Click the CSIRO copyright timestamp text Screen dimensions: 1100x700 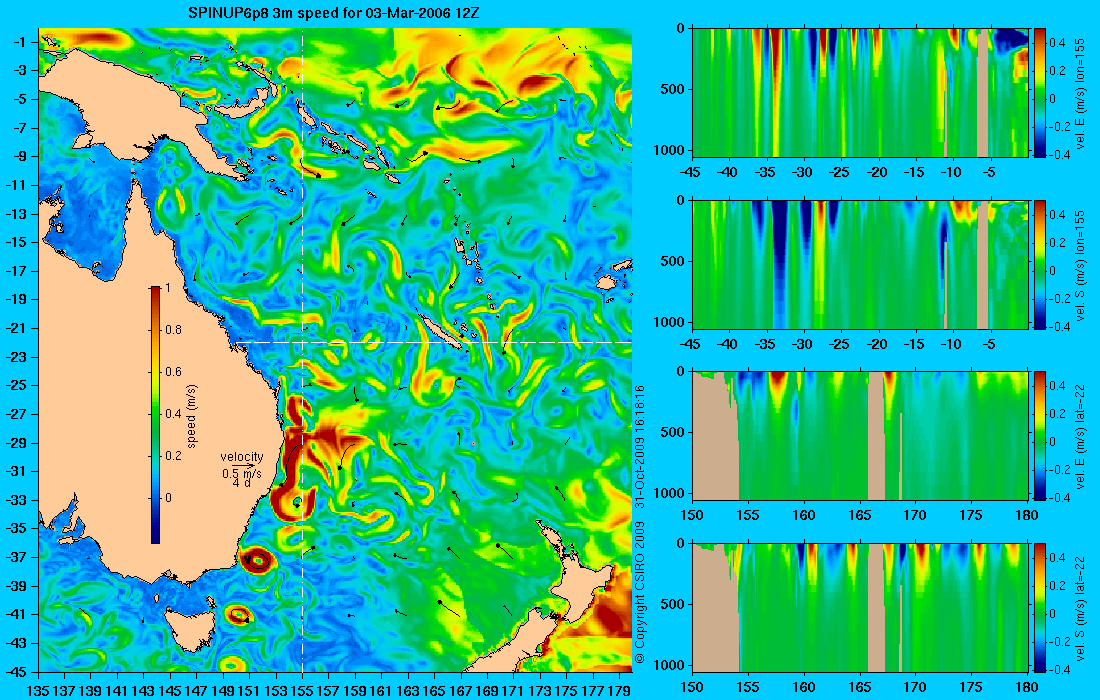click(639, 526)
